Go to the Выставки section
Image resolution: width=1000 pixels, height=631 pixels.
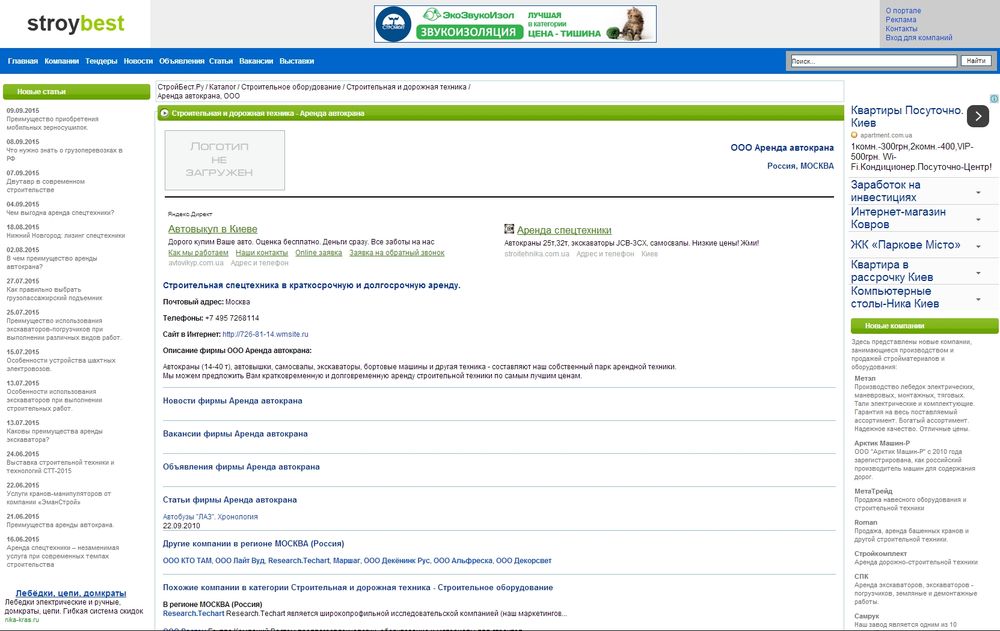[x=297, y=61]
